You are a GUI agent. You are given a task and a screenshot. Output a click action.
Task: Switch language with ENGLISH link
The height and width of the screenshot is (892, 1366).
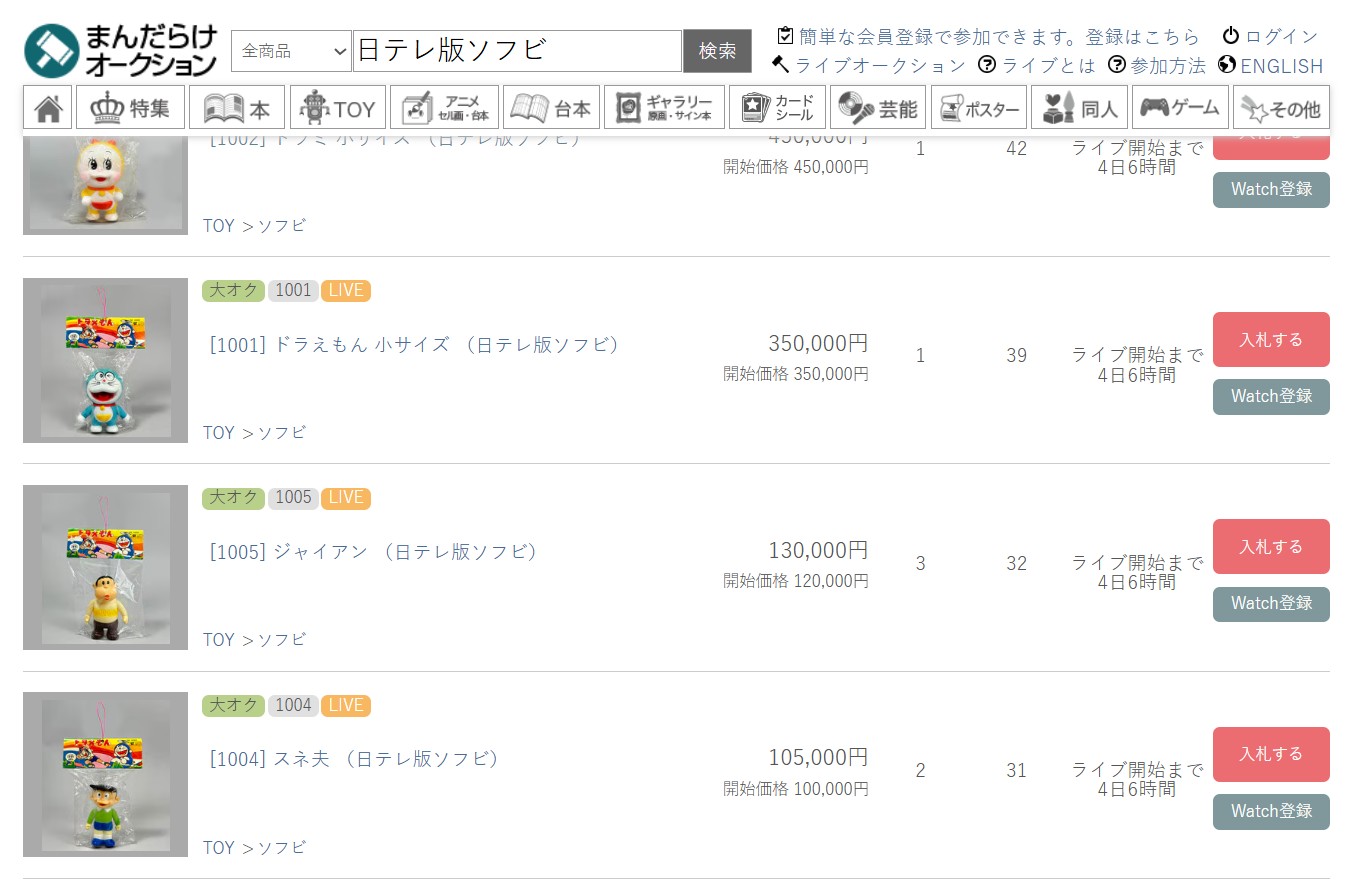[x=1271, y=66]
